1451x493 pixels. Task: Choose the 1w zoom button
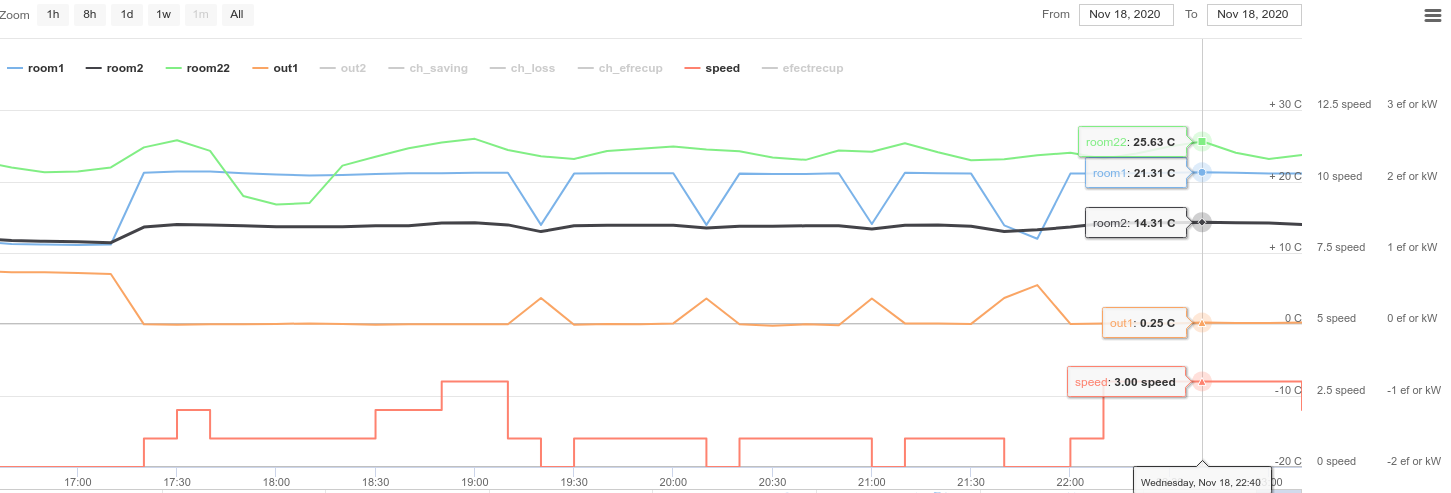[163, 15]
